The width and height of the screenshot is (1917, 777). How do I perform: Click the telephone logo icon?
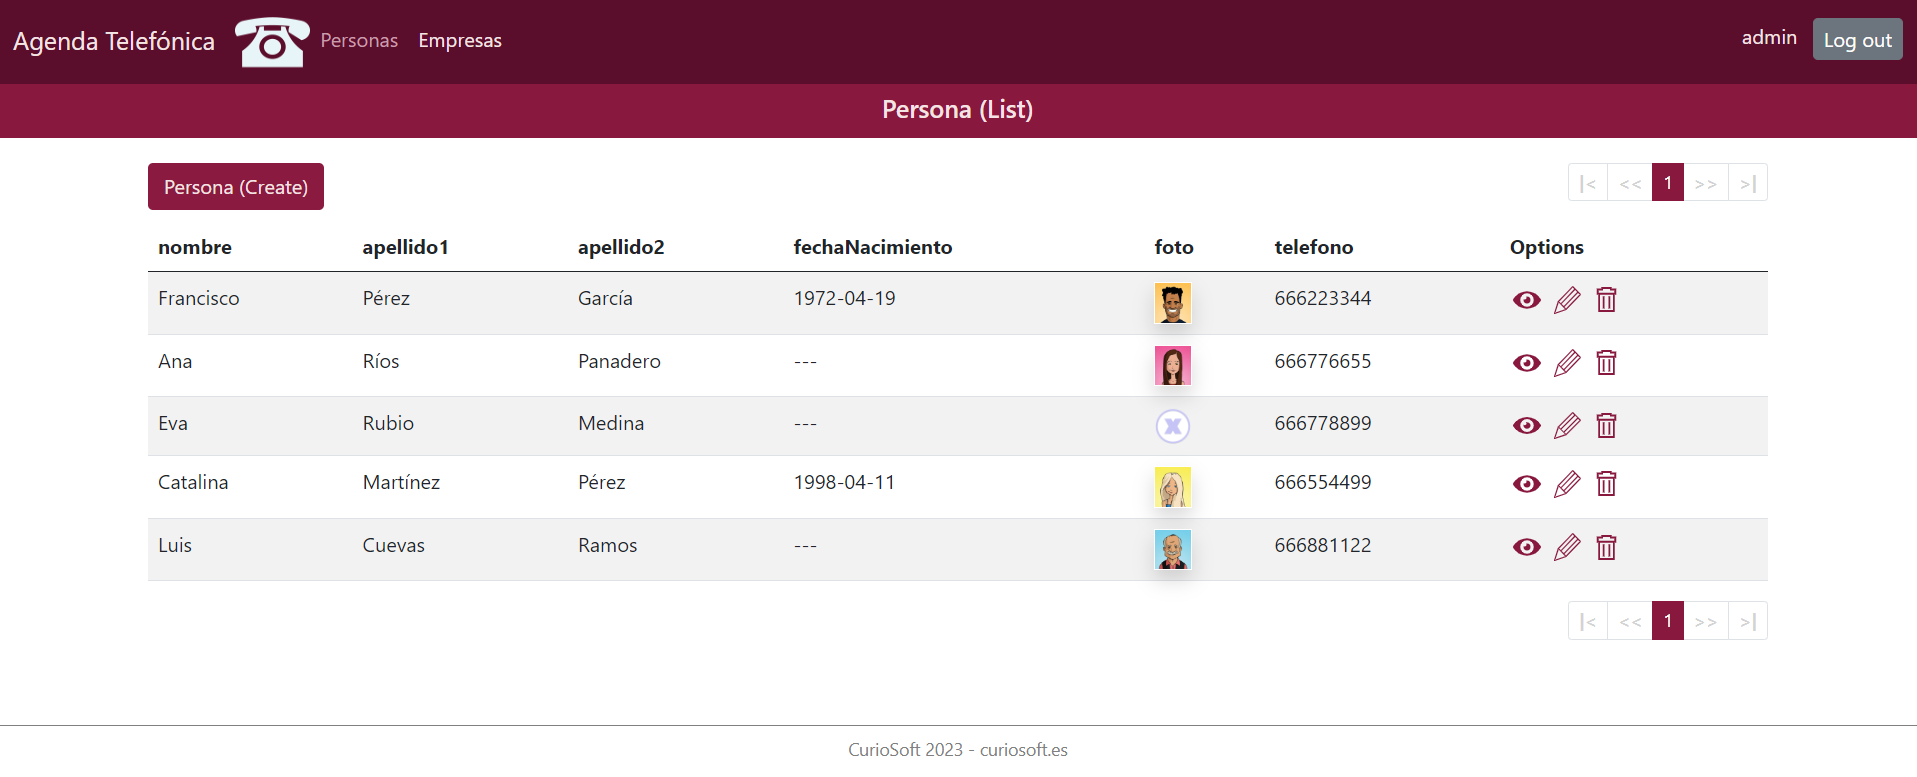(272, 42)
